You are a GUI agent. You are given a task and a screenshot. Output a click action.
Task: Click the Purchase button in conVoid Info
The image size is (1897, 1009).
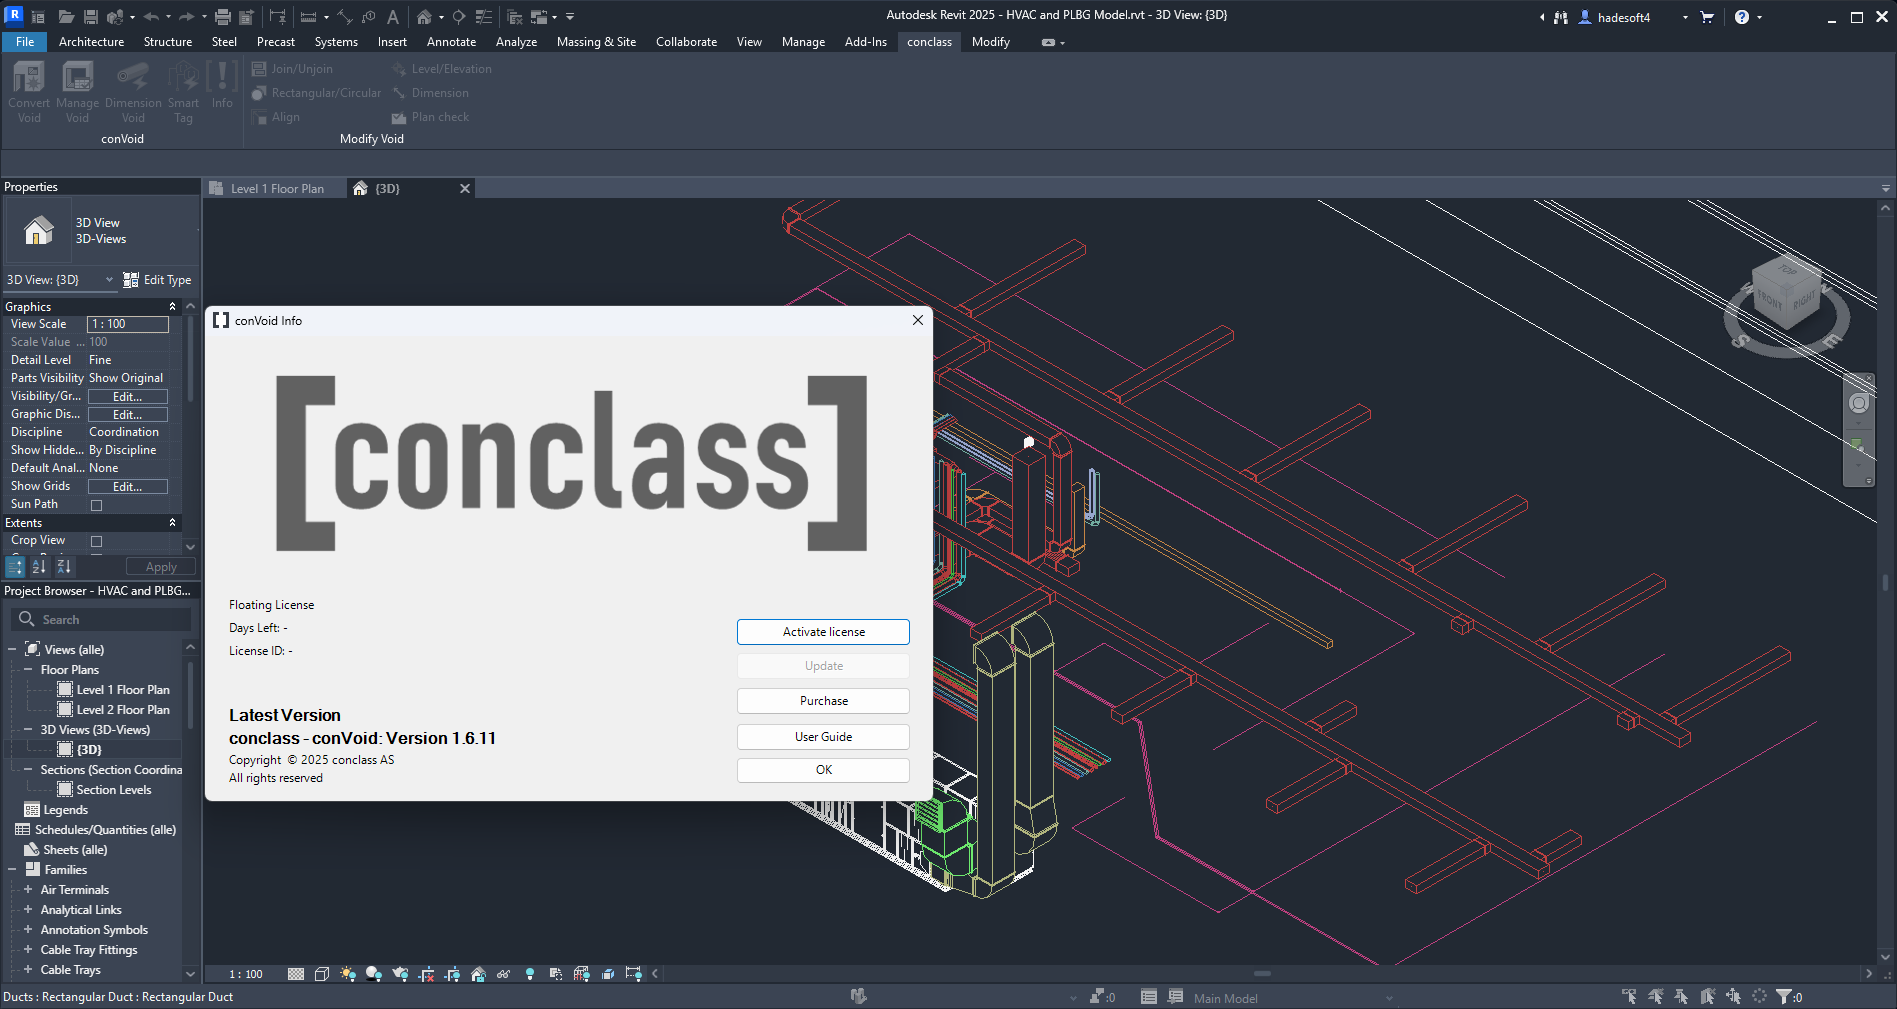tap(823, 701)
